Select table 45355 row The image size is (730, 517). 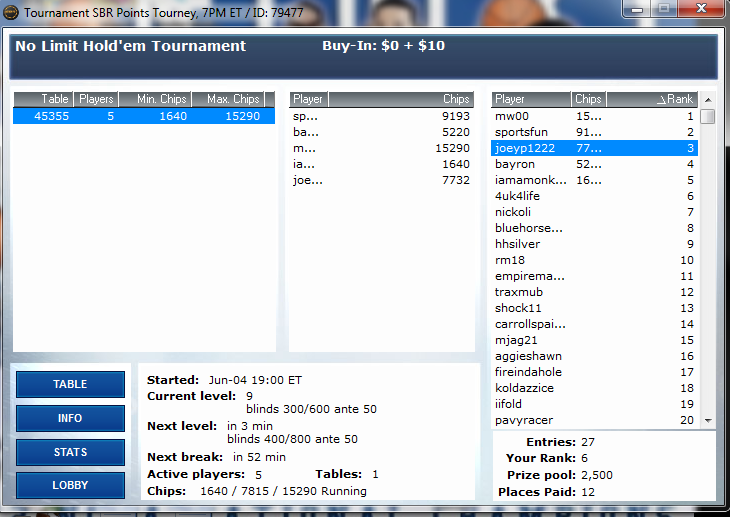(x=144, y=116)
